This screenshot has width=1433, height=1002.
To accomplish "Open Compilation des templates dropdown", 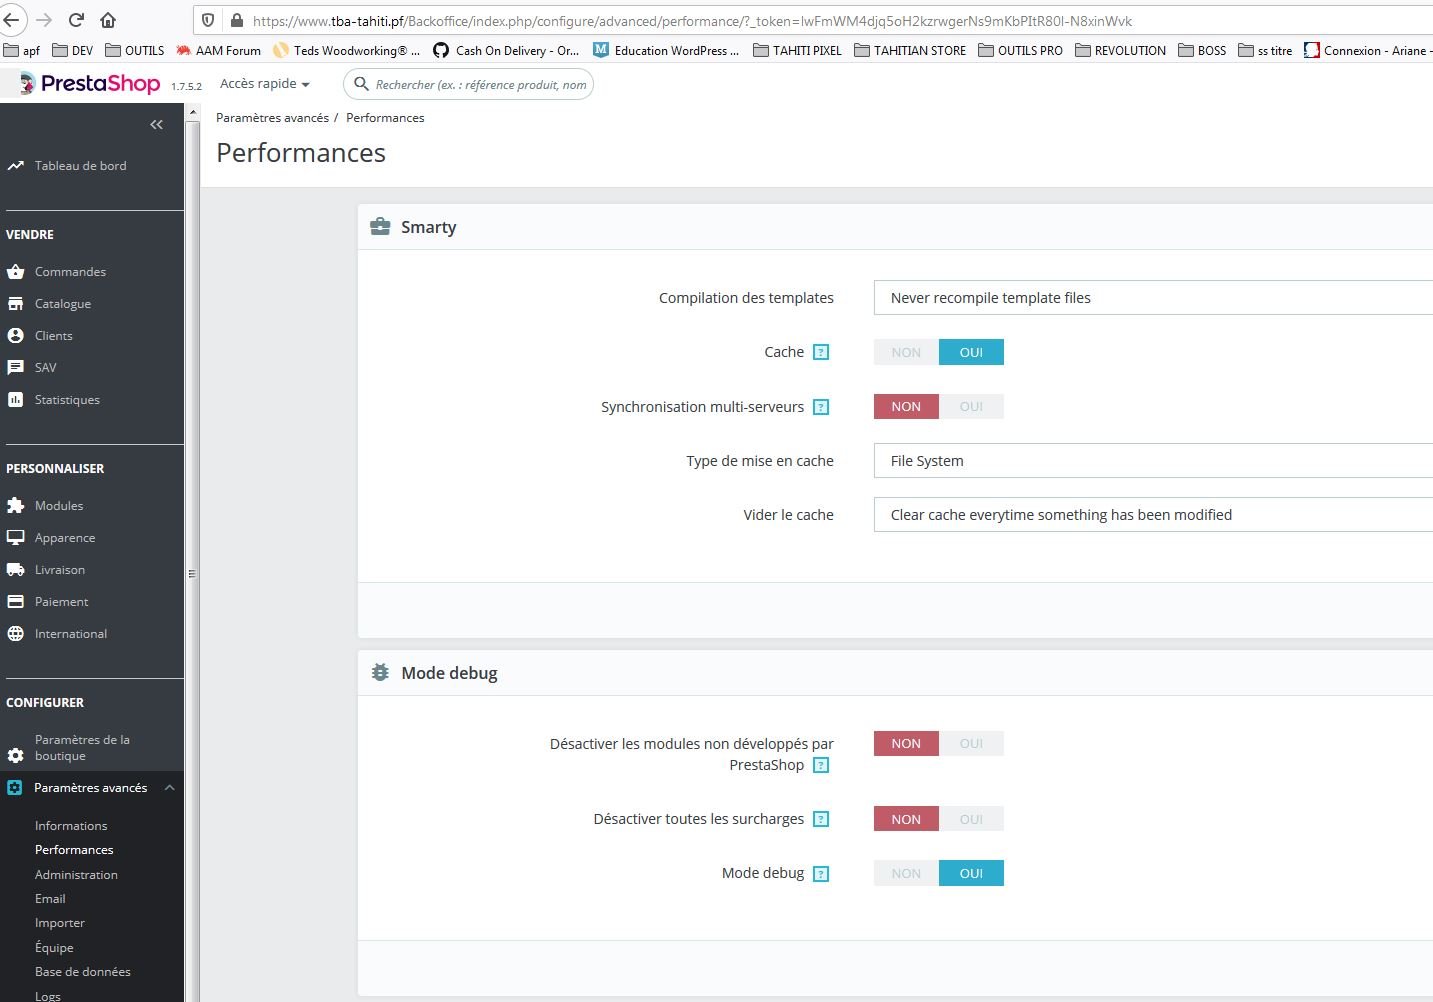I will click(x=1153, y=298).
